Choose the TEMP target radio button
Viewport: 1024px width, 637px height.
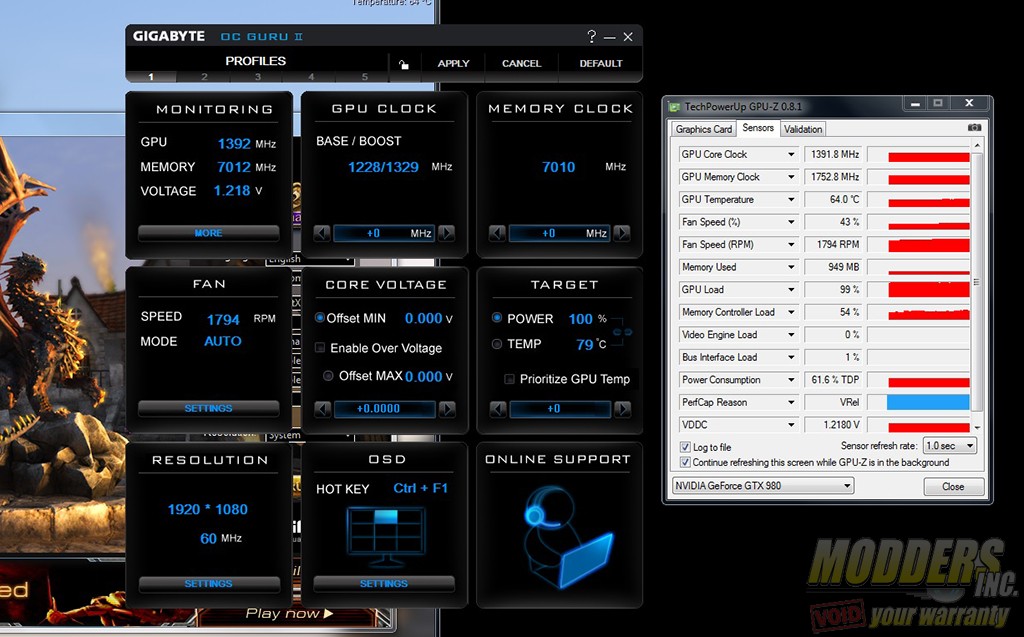click(497, 344)
